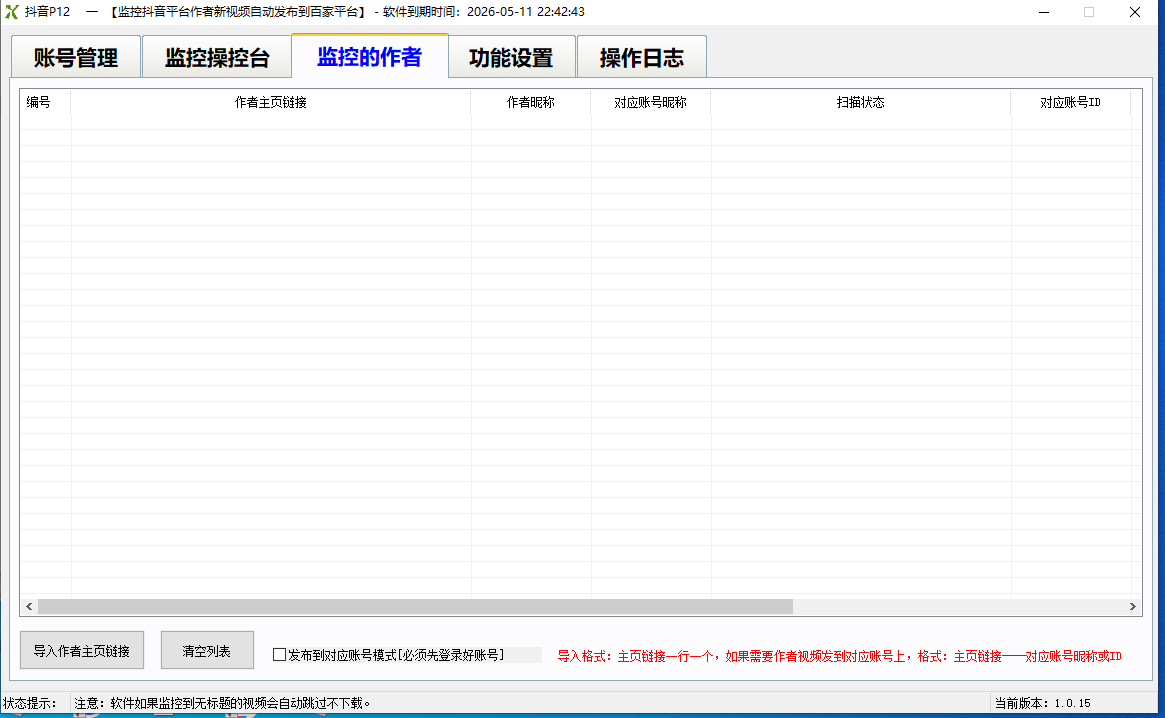Click the 状态提示 label in status bar

pyautogui.click(x=30, y=703)
